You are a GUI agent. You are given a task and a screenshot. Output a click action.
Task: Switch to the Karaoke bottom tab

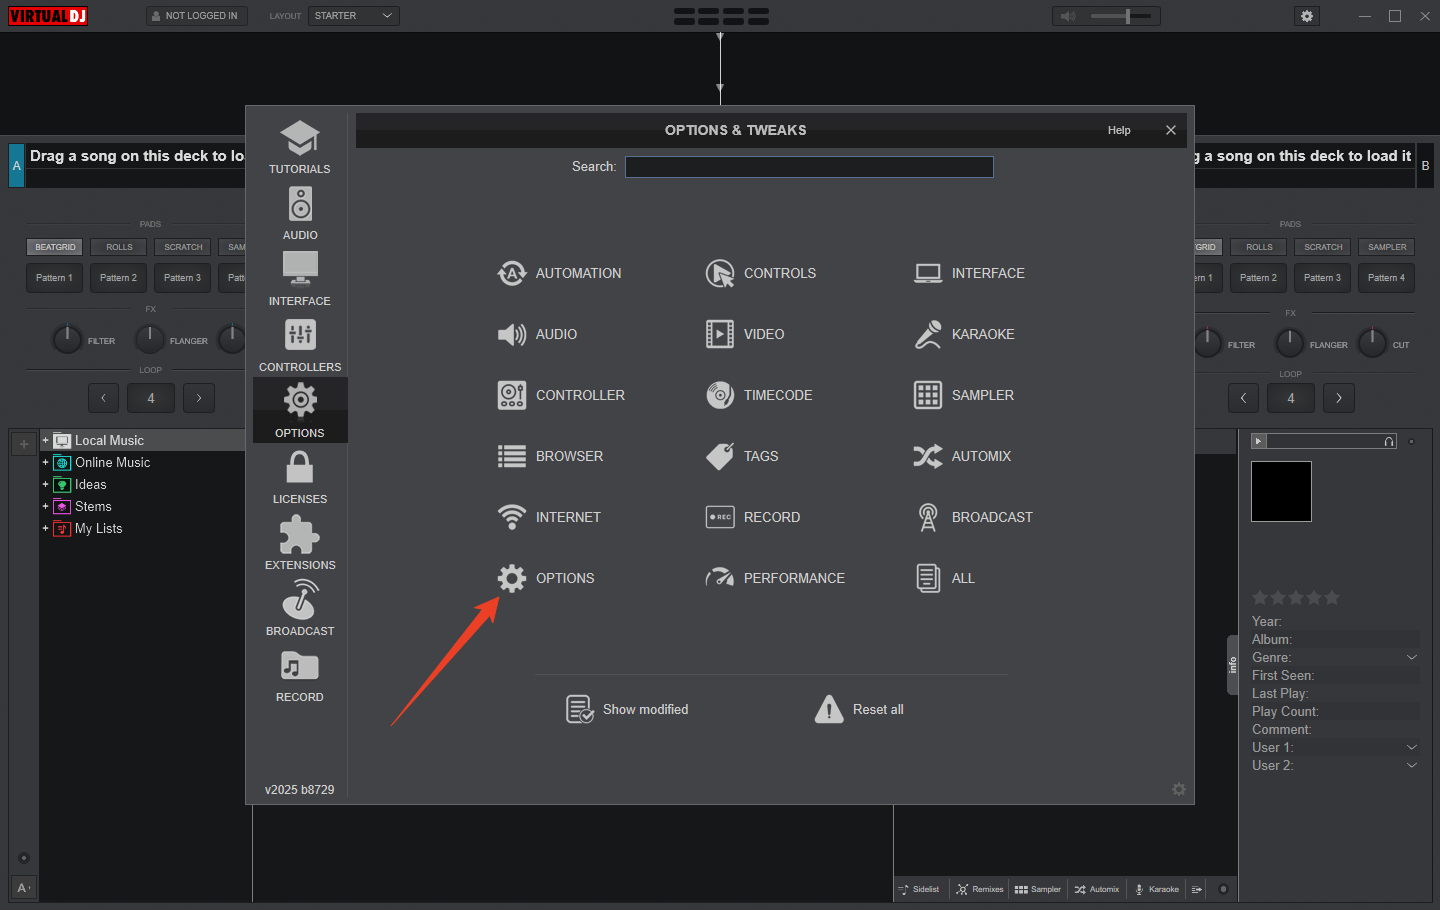click(x=1157, y=889)
